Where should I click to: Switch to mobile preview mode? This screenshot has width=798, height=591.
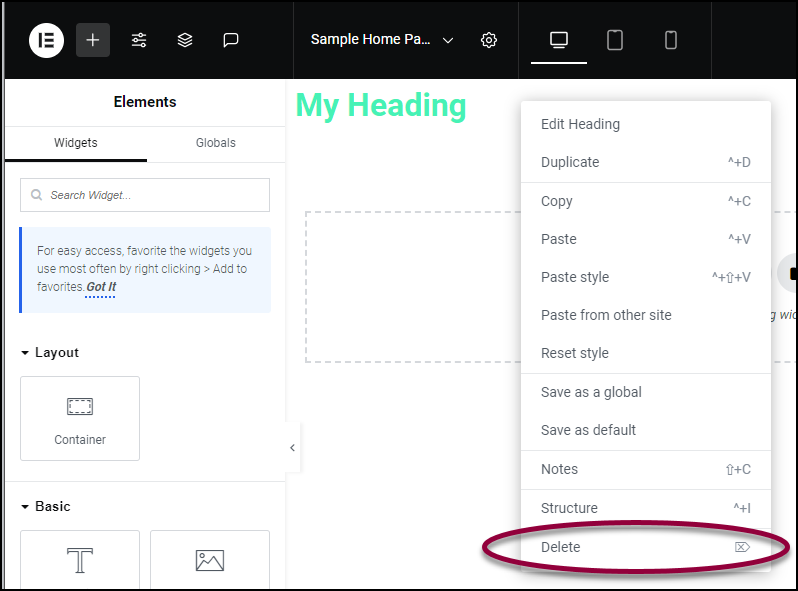point(671,40)
